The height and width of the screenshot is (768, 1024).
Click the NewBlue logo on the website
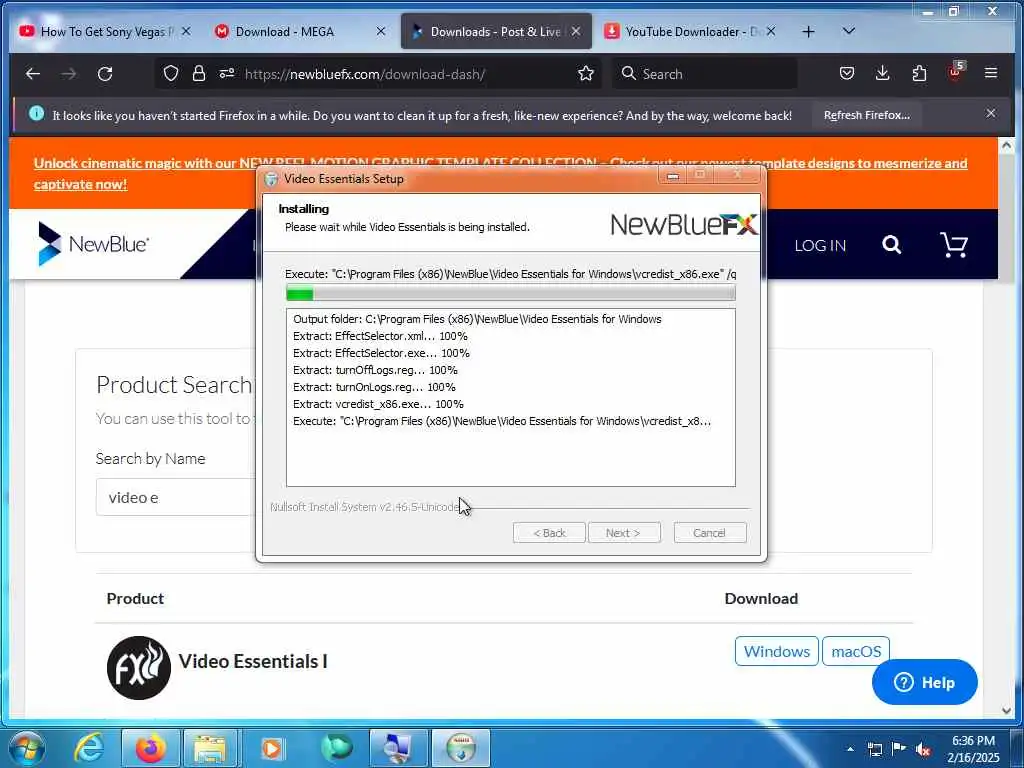(93, 244)
